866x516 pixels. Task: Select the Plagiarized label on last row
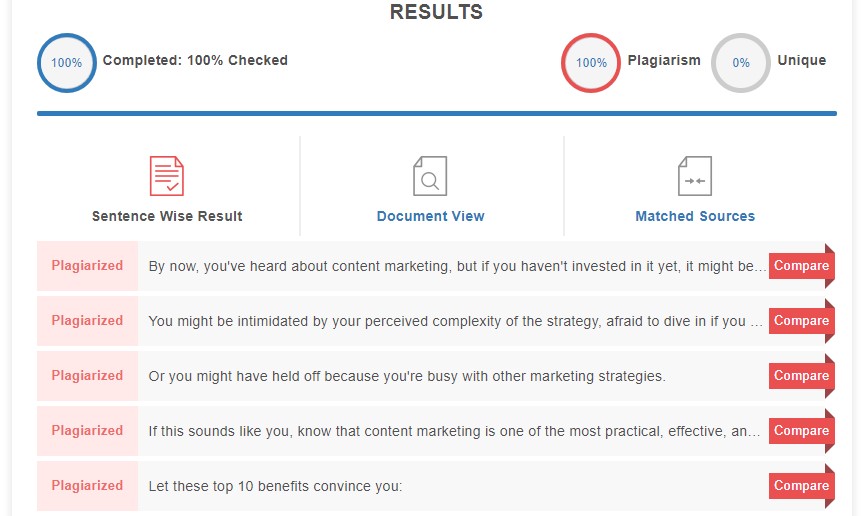(87, 486)
